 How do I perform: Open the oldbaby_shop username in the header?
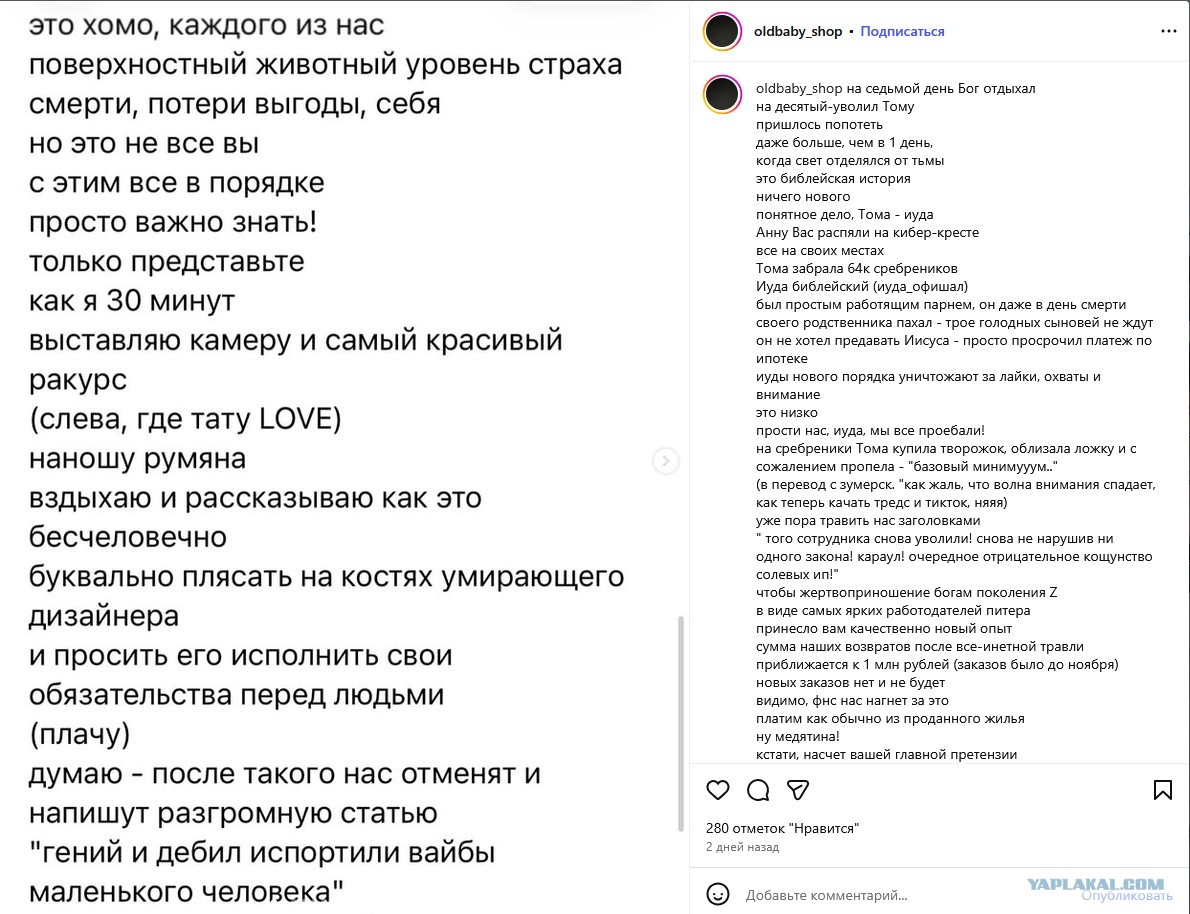click(x=798, y=31)
